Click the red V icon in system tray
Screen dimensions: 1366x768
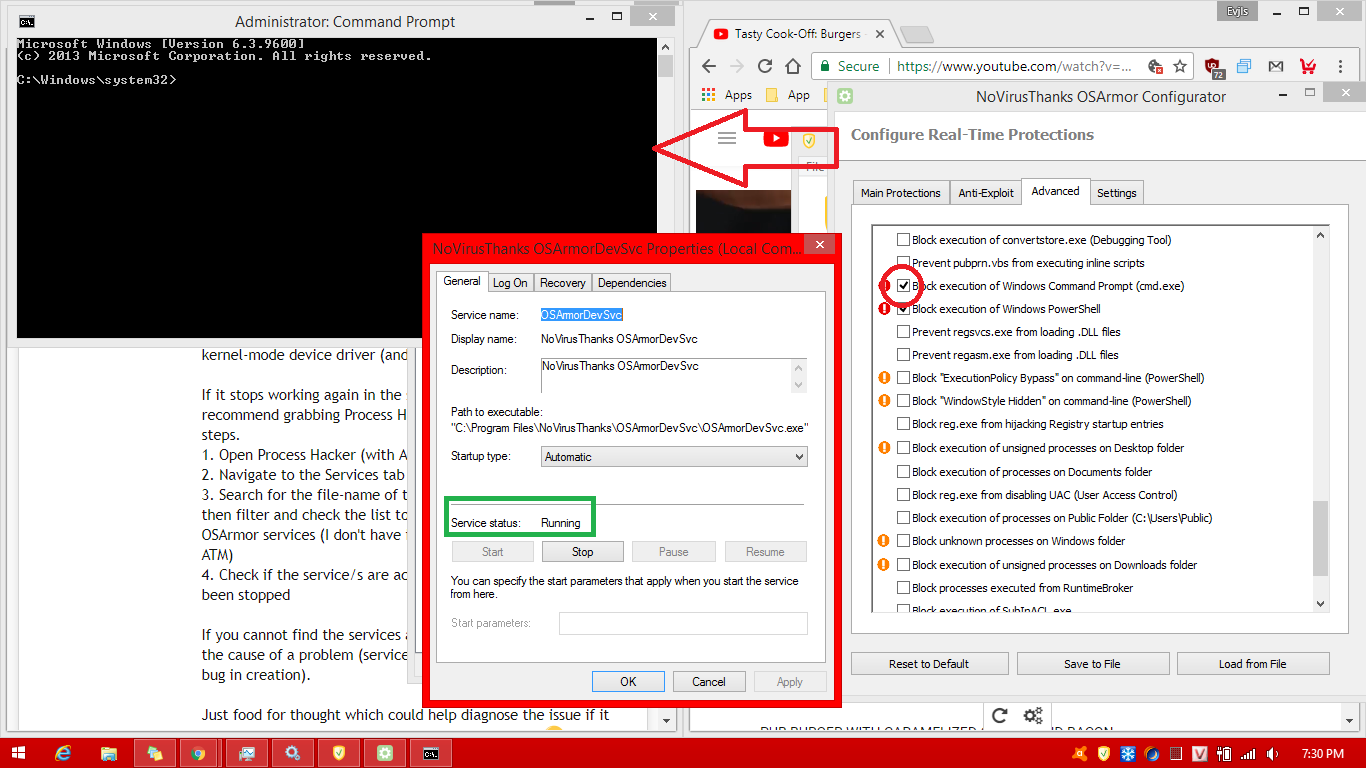click(1198, 753)
